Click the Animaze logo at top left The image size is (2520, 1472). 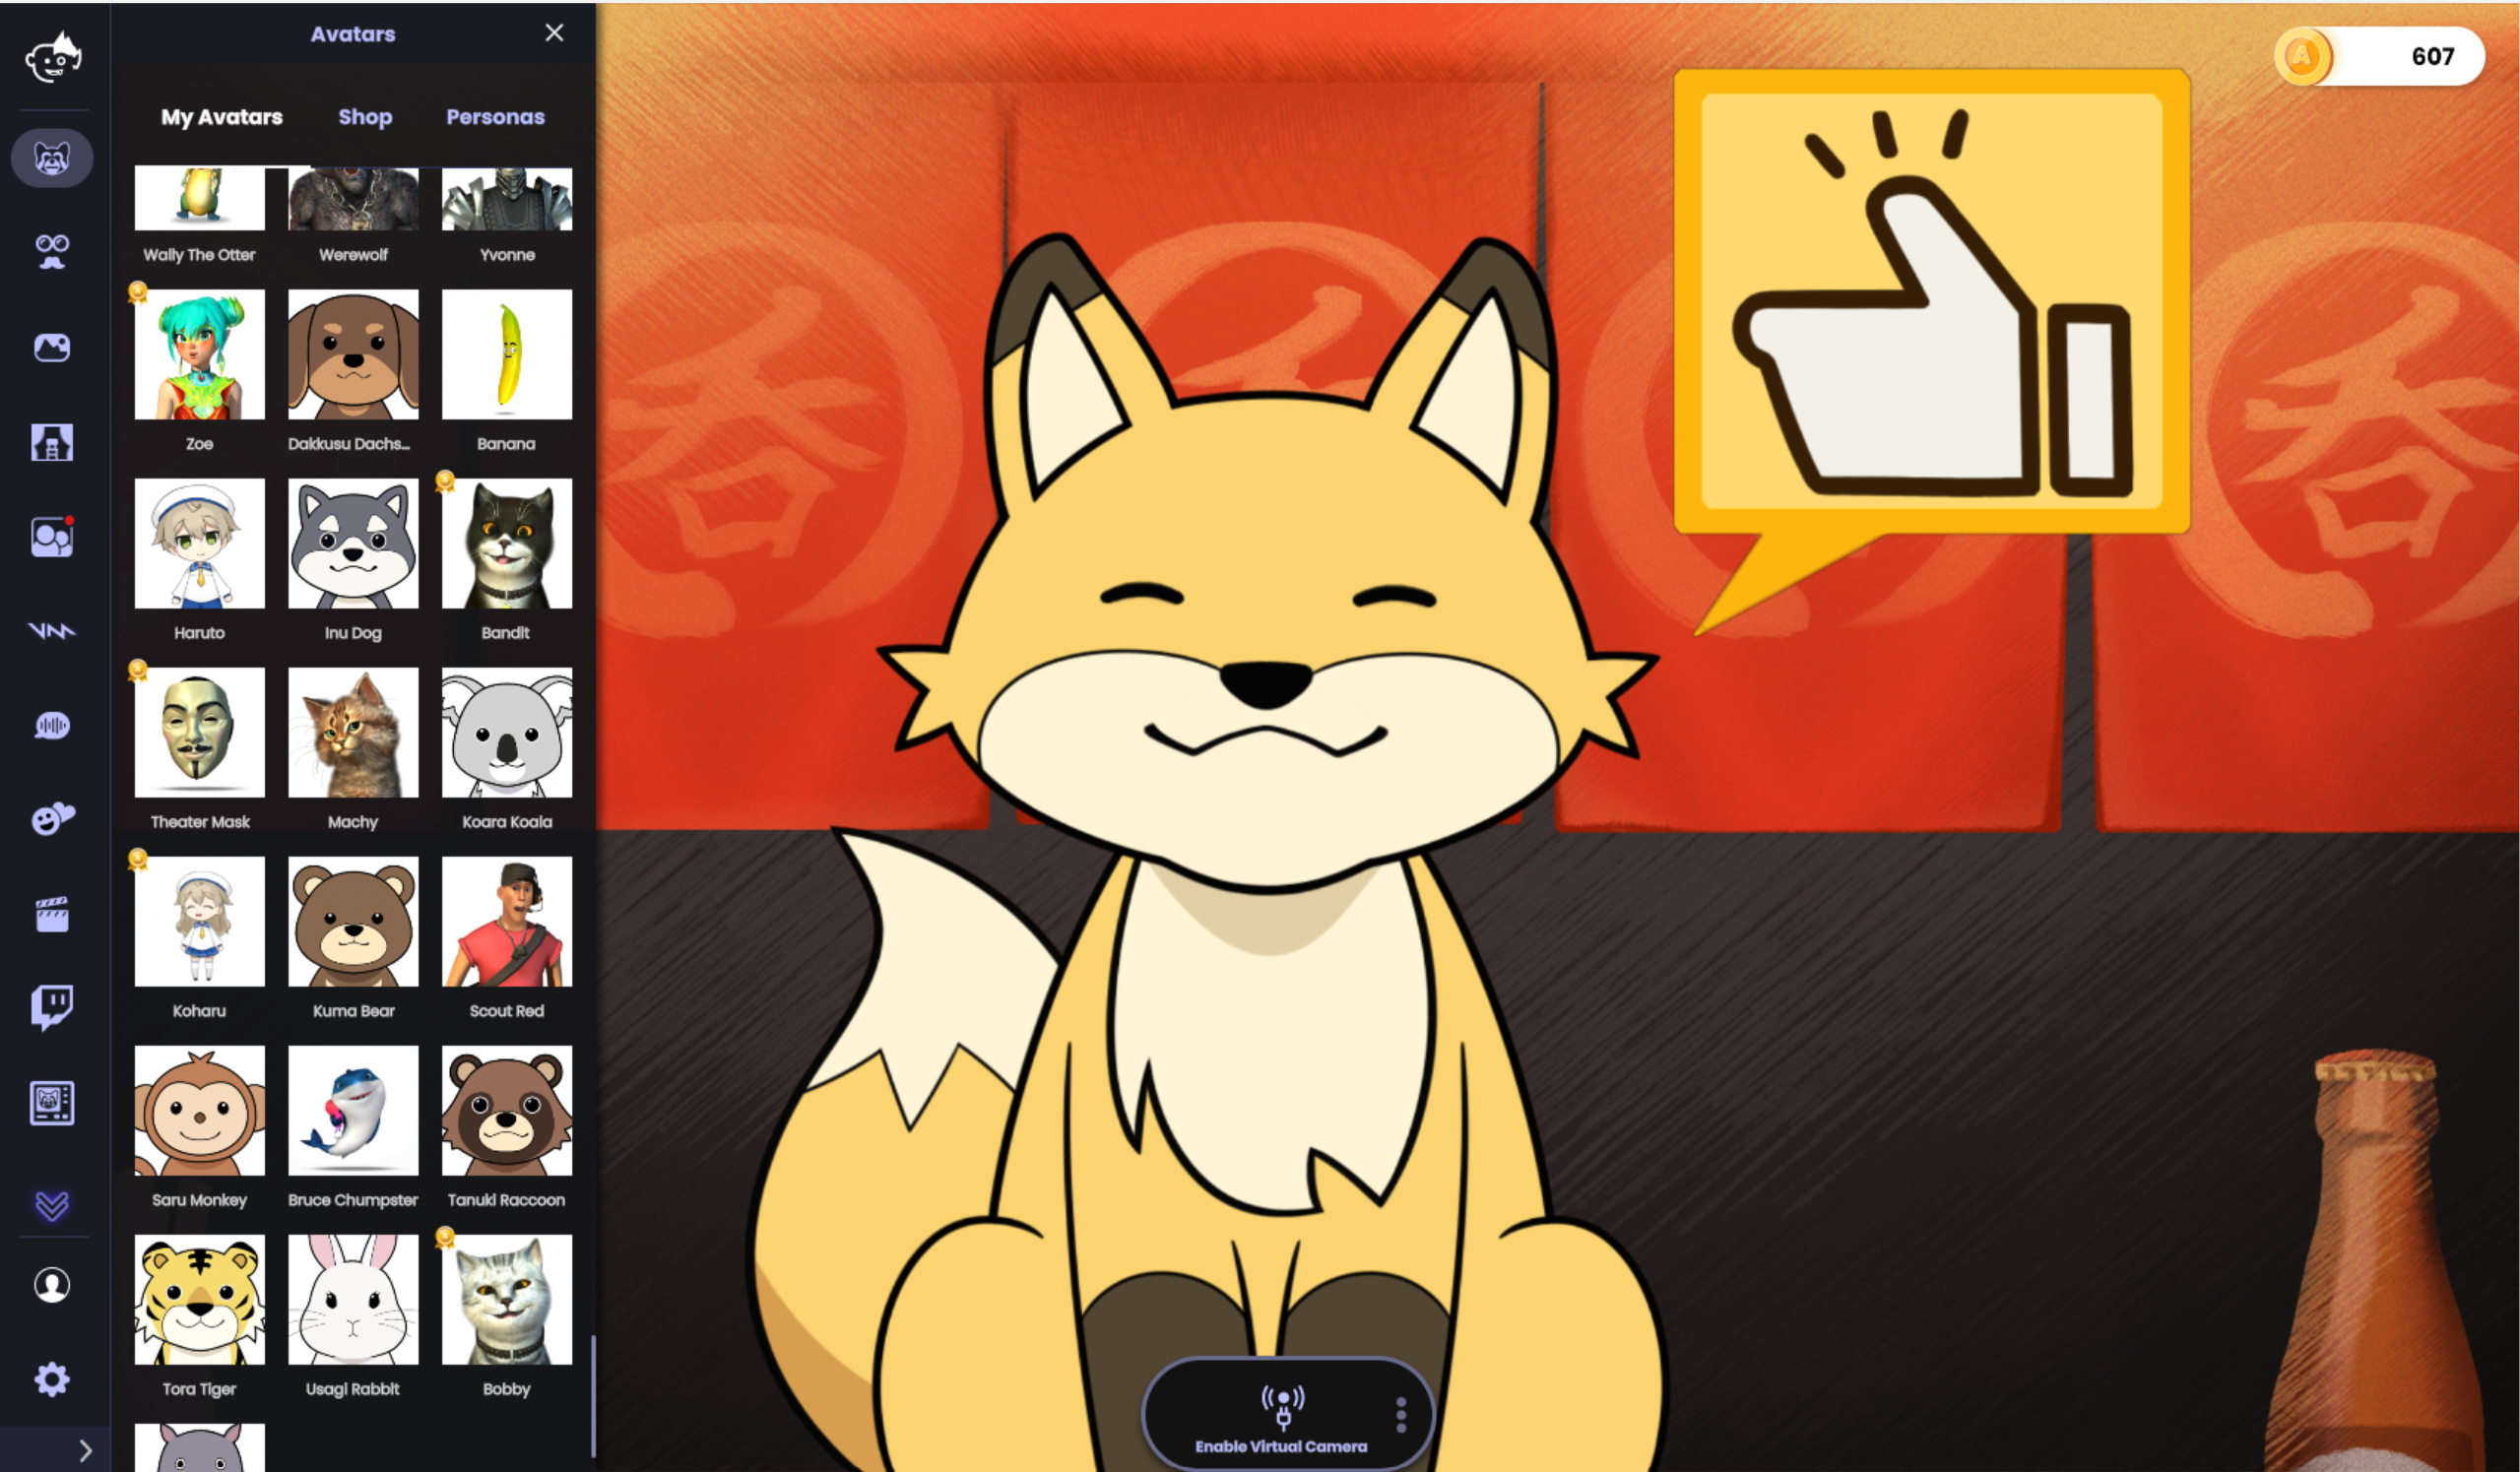[53, 57]
